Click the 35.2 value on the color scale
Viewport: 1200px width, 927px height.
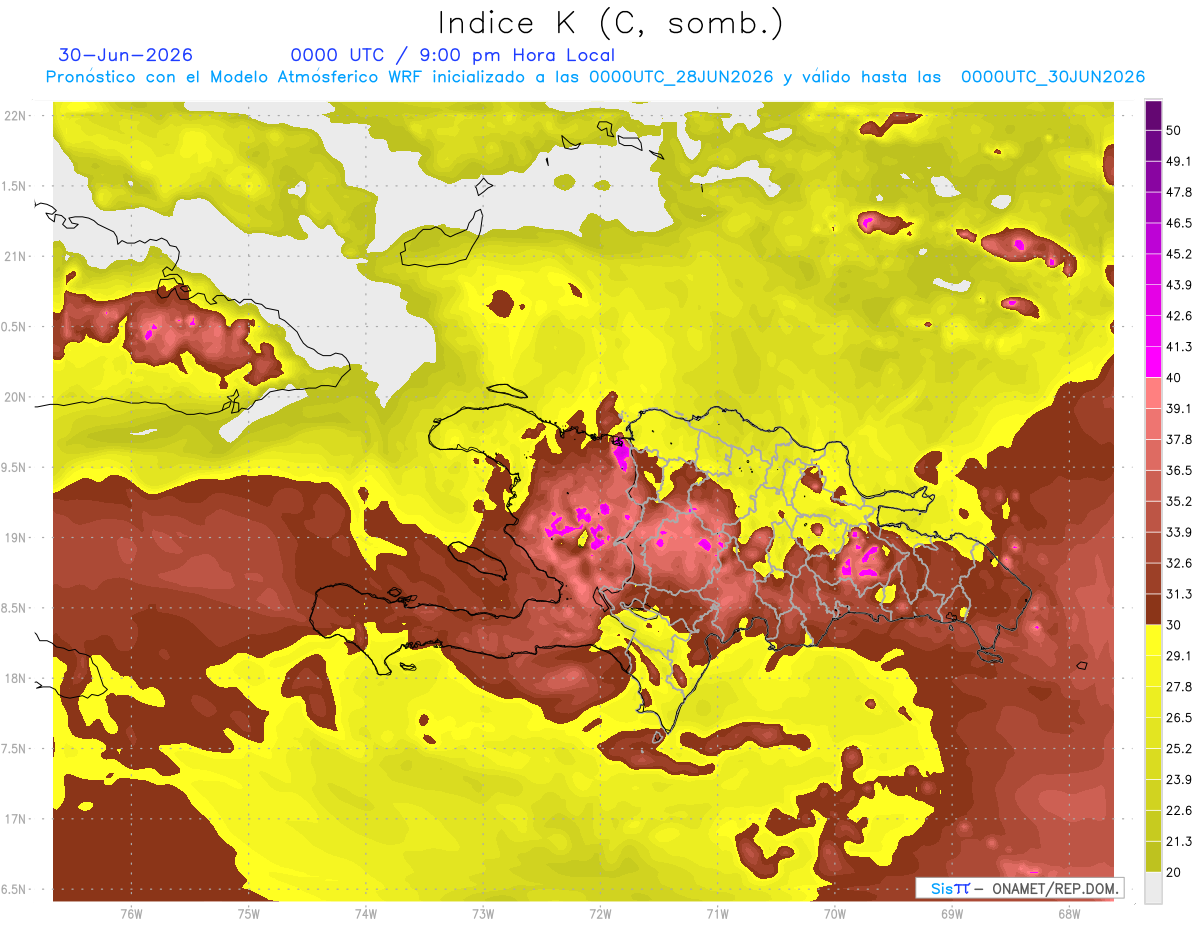[x=1178, y=501]
